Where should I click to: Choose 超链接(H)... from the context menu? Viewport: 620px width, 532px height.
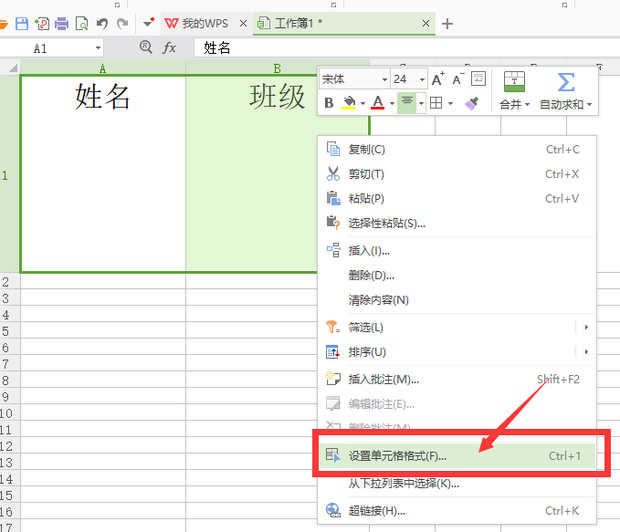click(457, 511)
